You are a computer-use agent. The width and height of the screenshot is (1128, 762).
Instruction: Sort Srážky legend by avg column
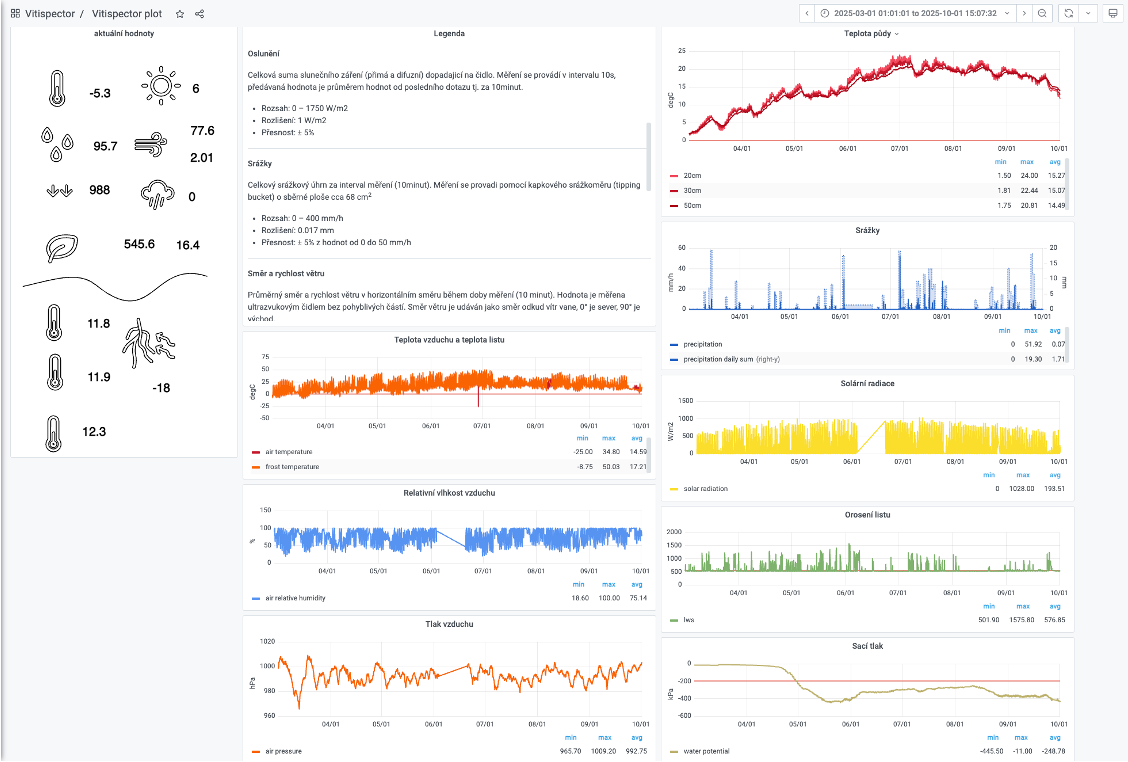coord(1055,330)
